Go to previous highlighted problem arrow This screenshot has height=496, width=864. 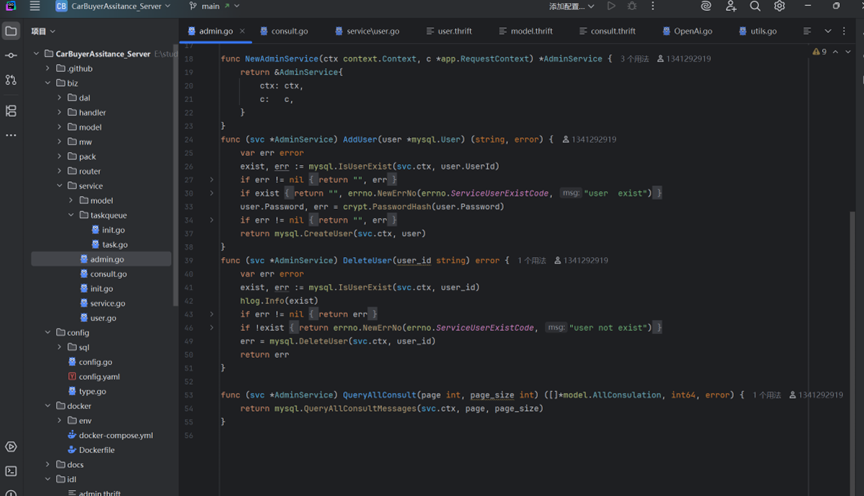[835, 52]
